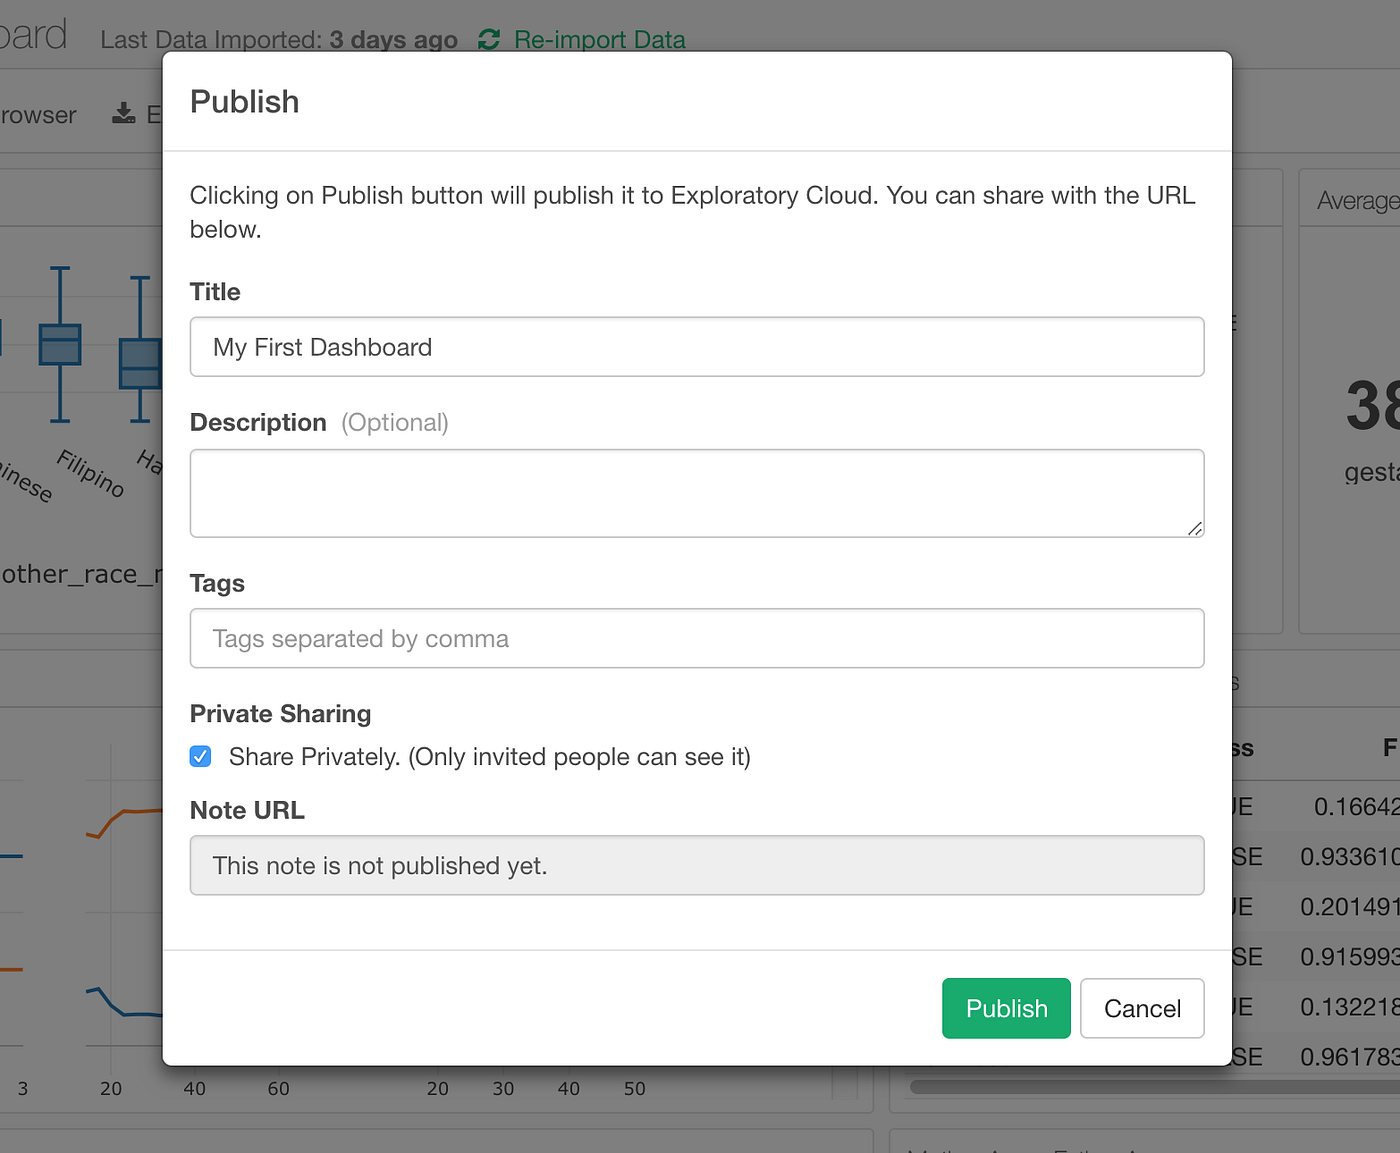
Task: Click the export download icon in the toolbar
Action: click(122, 113)
